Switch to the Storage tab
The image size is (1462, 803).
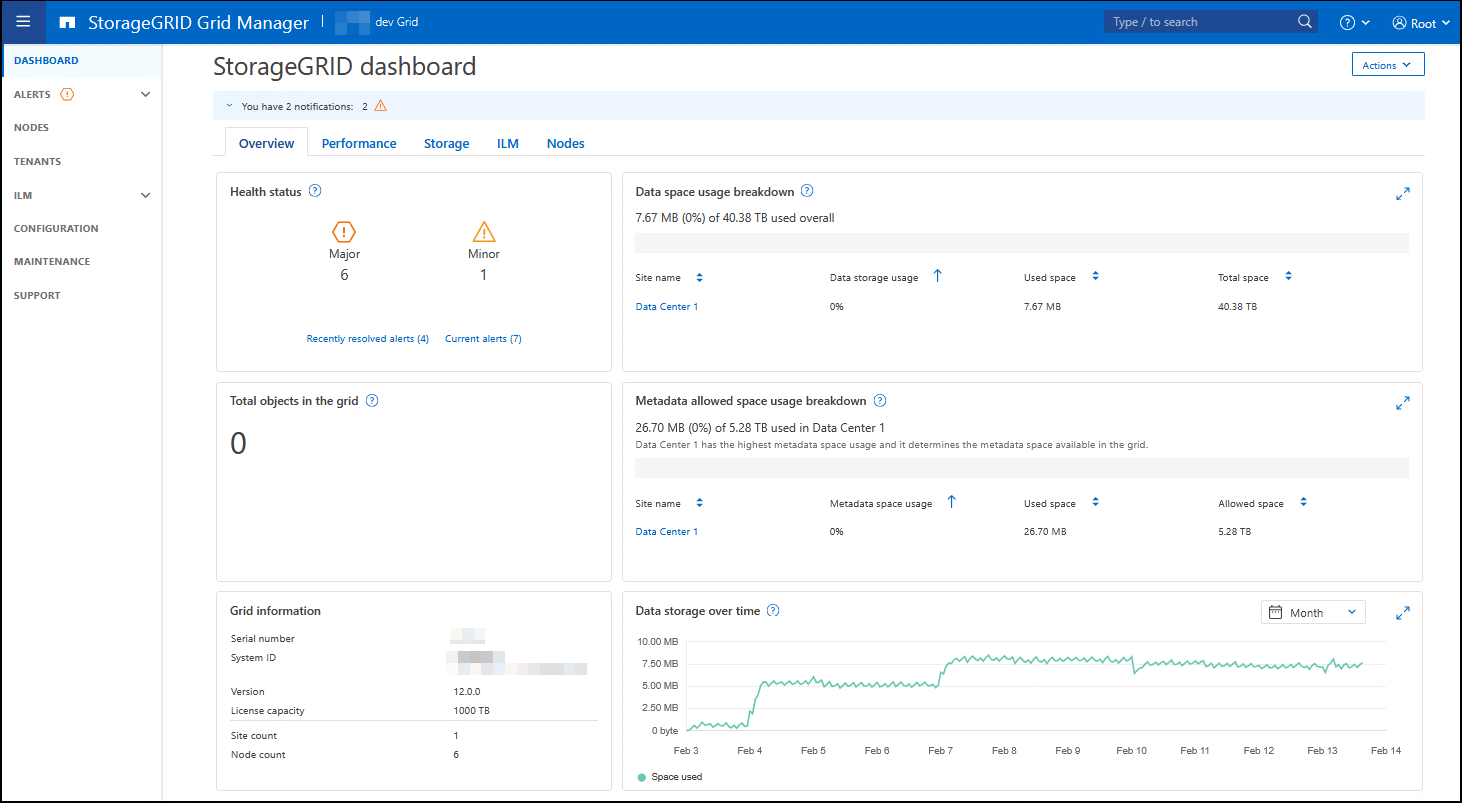click(x=446, y=143)
